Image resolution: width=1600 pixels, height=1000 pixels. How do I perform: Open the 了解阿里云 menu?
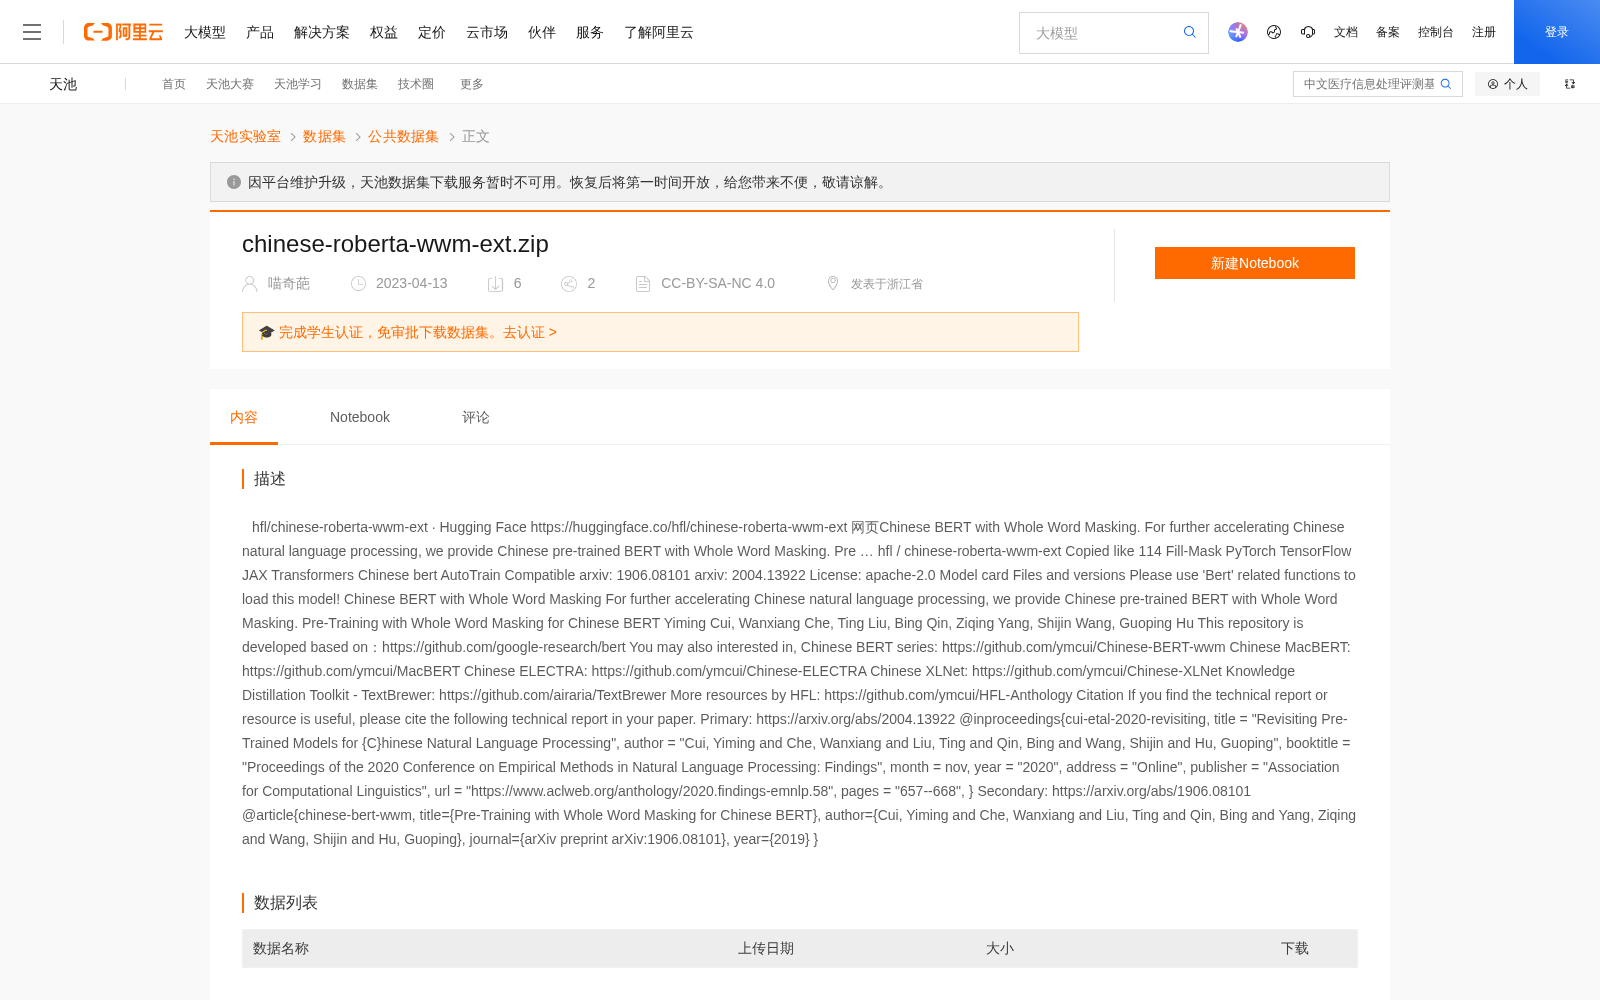(x=659, y=32)
